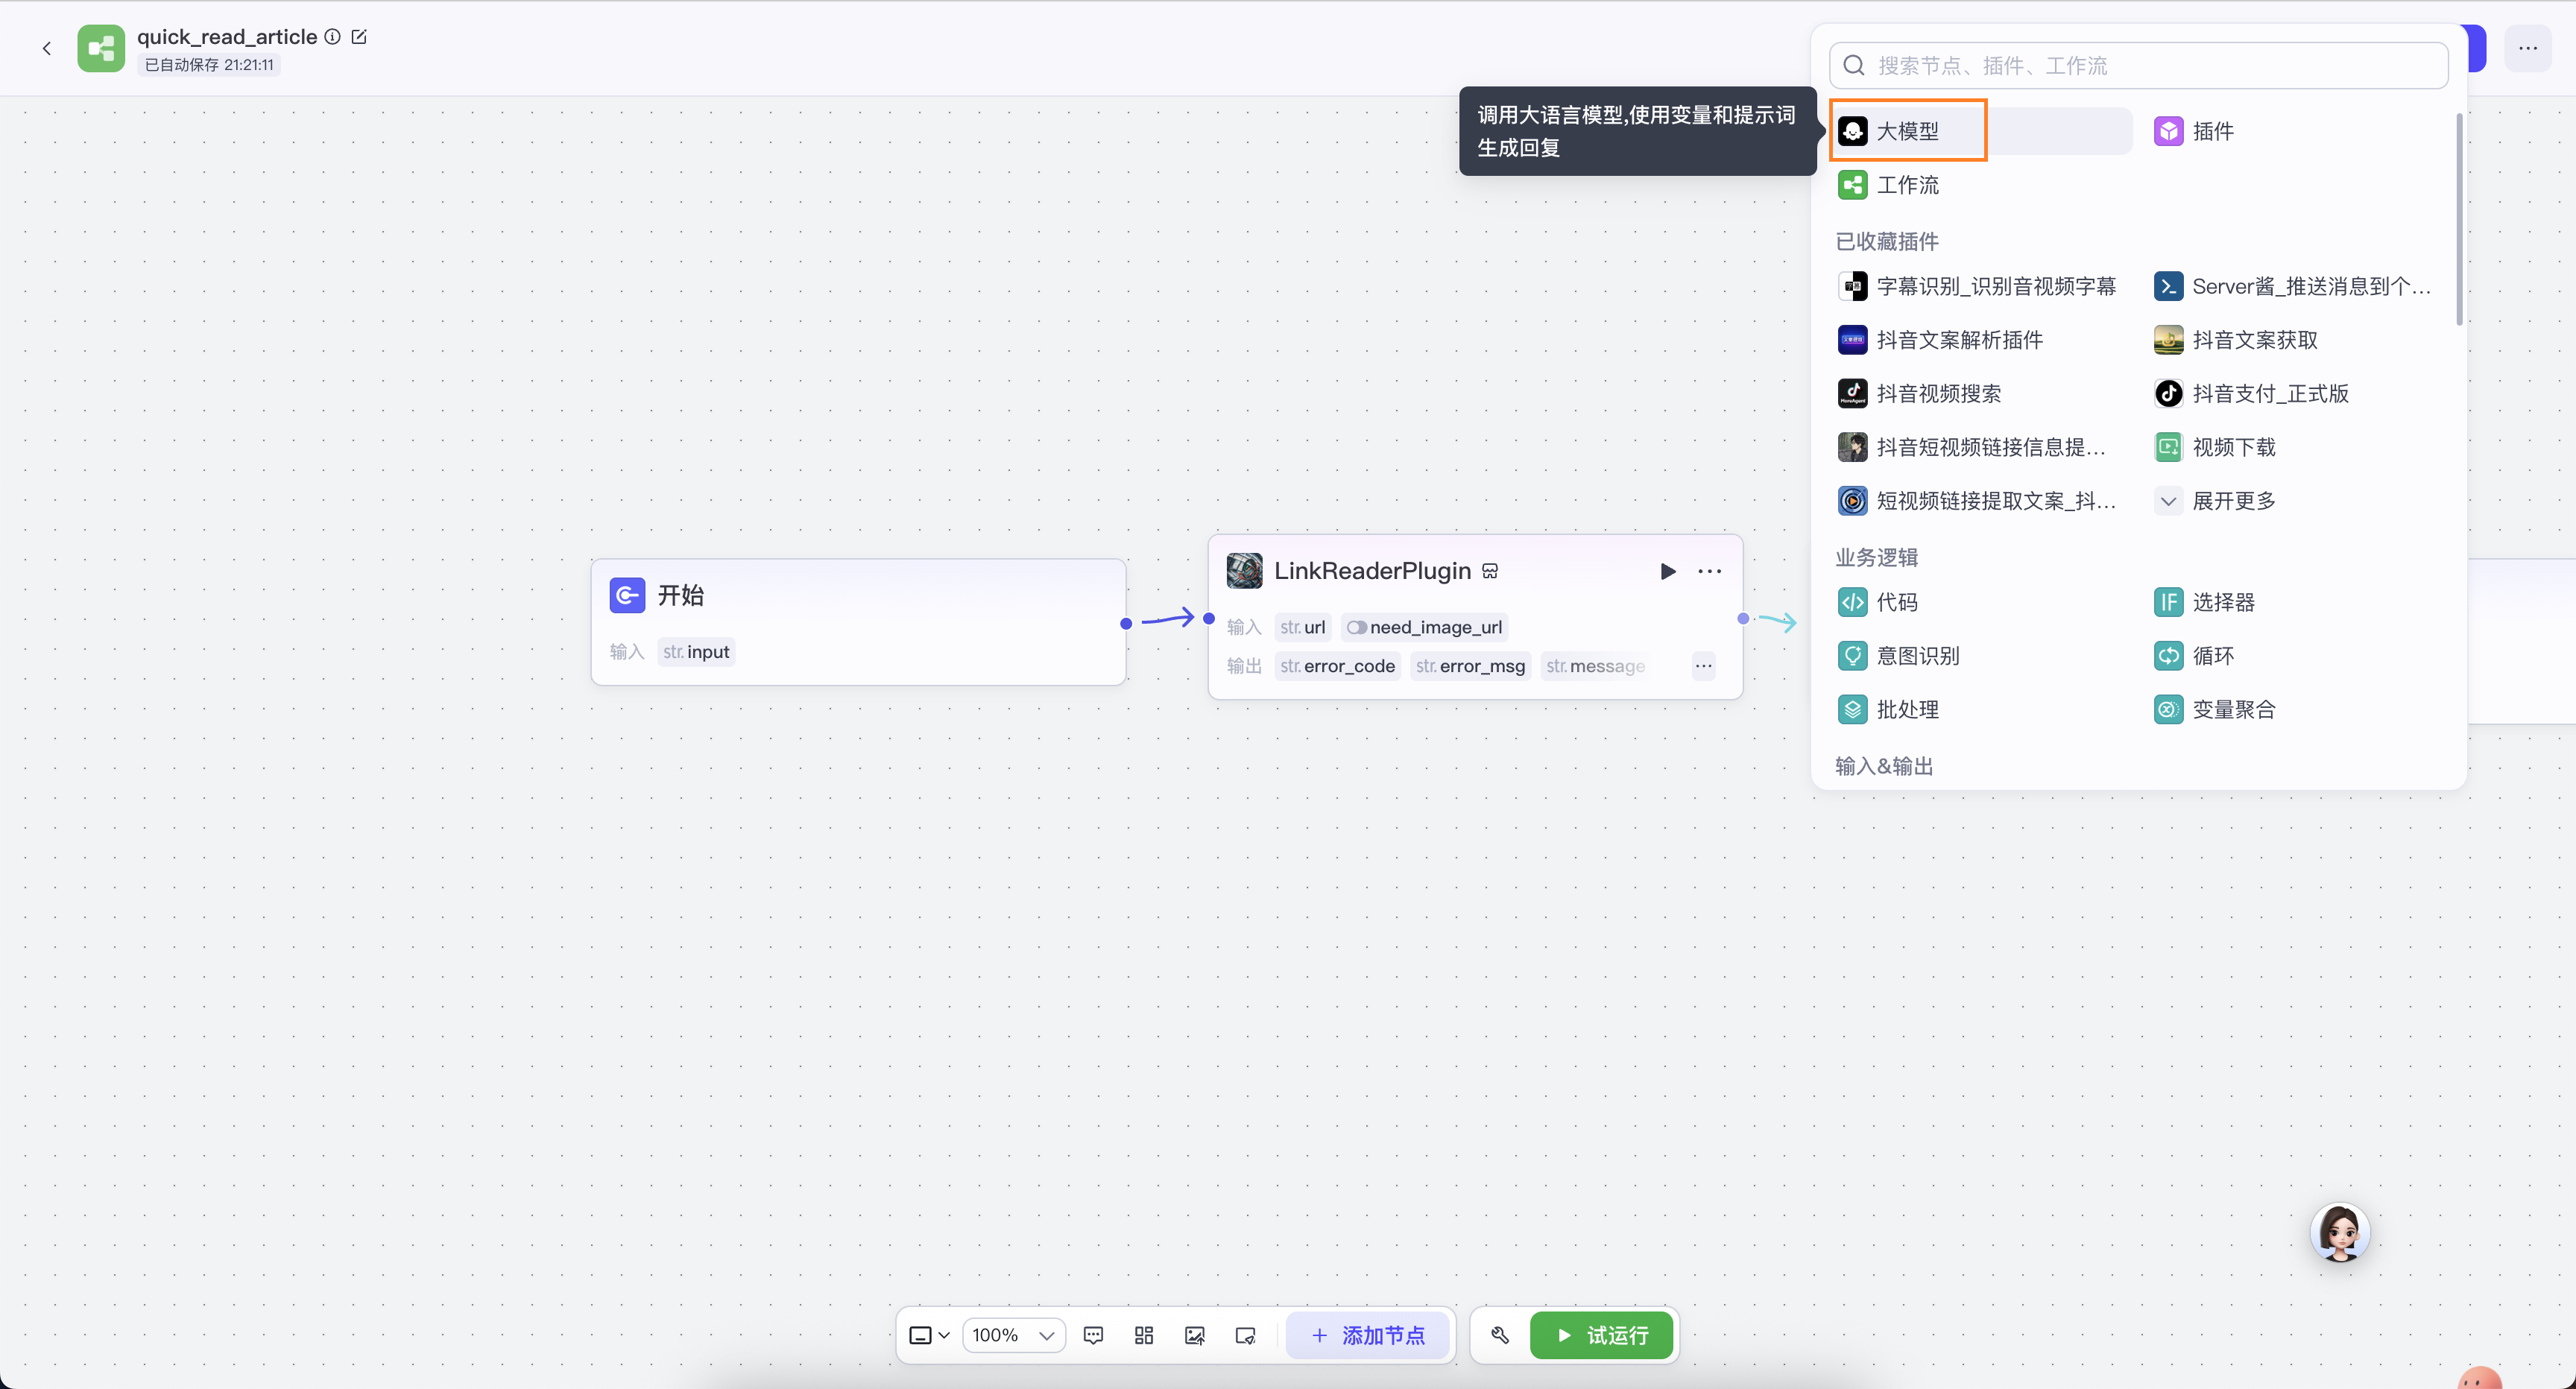Open the wrench debug tool icon
This screenshot has width=2576, height=1389.
click(1499, 1335)
